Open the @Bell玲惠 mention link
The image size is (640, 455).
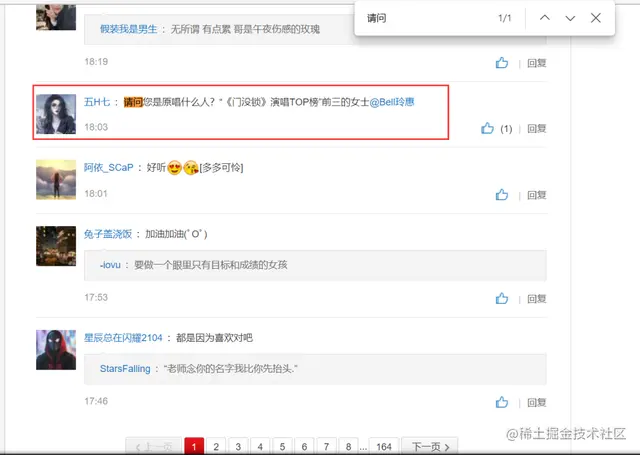(x=392, y=102)
